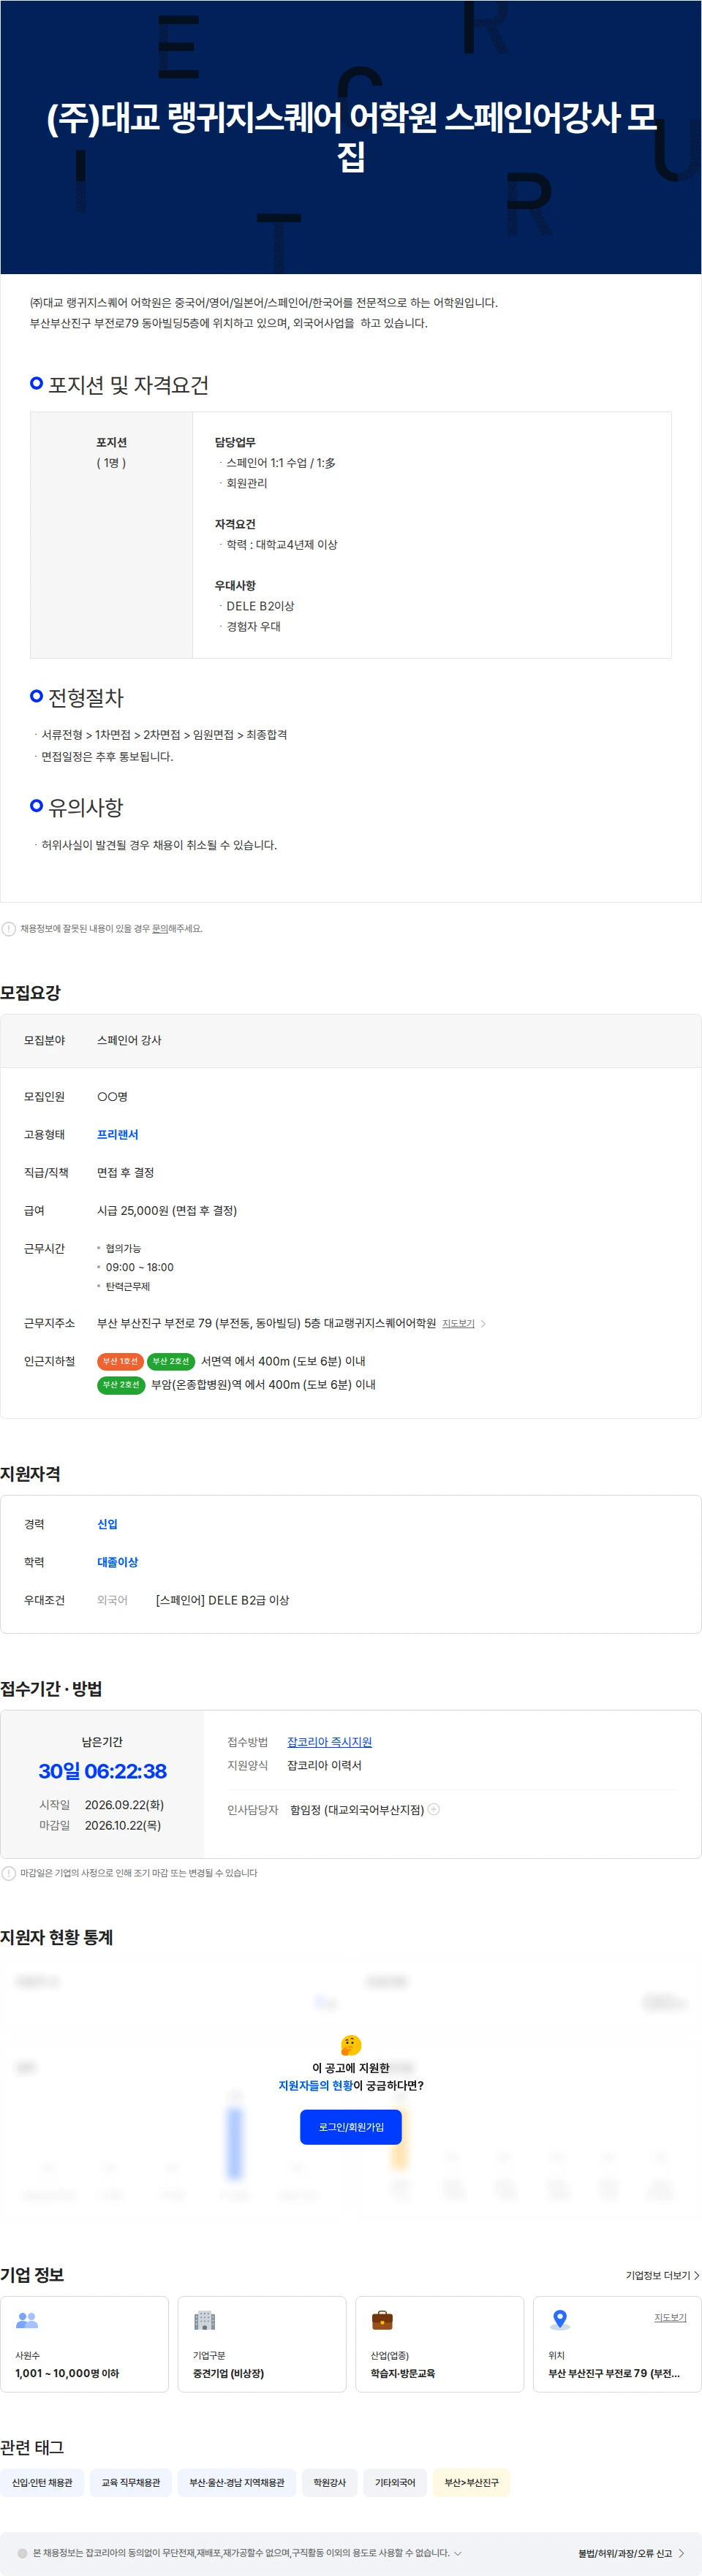The width and height of the screenshot is (702, 2576).
Task: Click the 탄력근무제 working time item
Action: 128,1286
